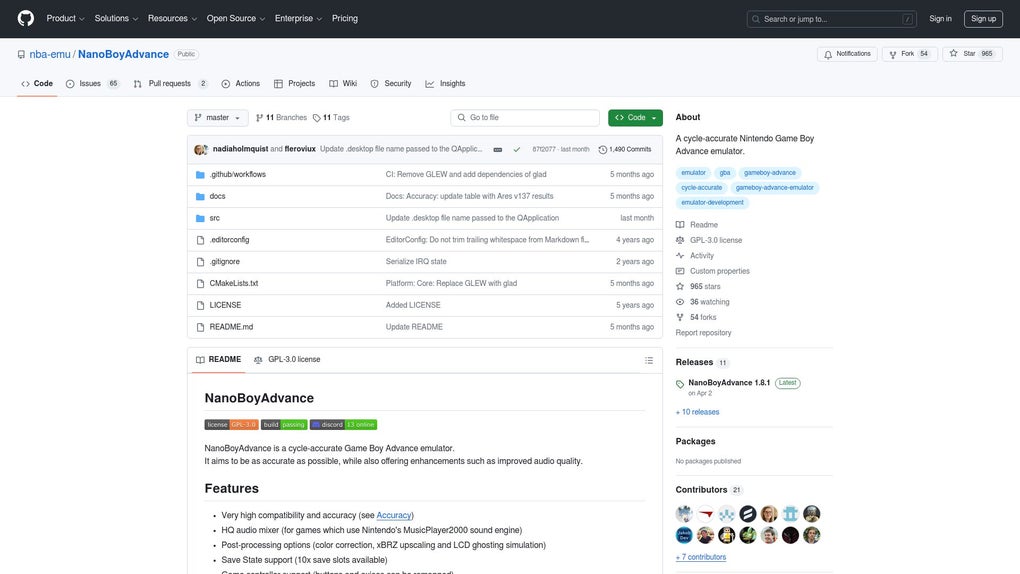Open the README.md file
The height and width of the screenshot is (574, 1020).
point(231,327)
